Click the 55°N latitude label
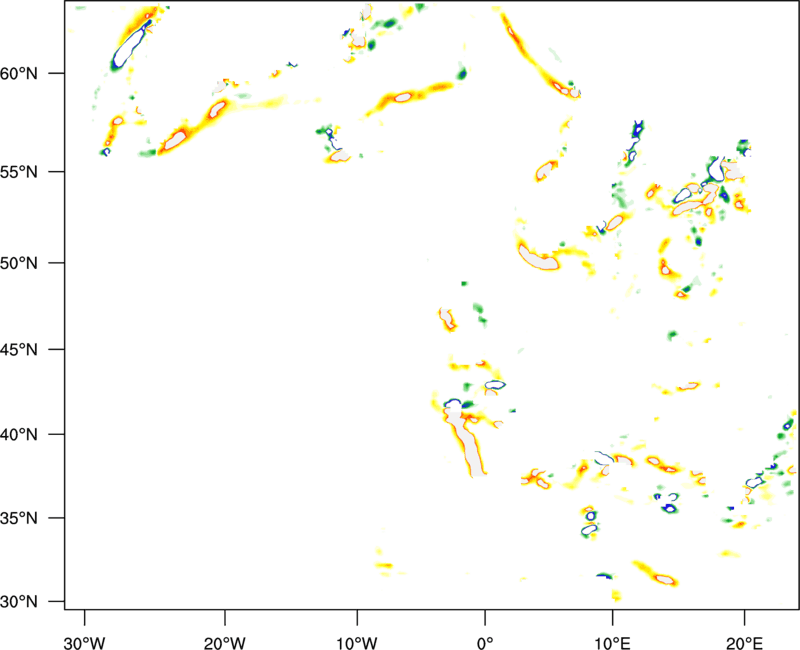Image resolution: width=800 pixels, height=650 pixels. tap(19, 172)
